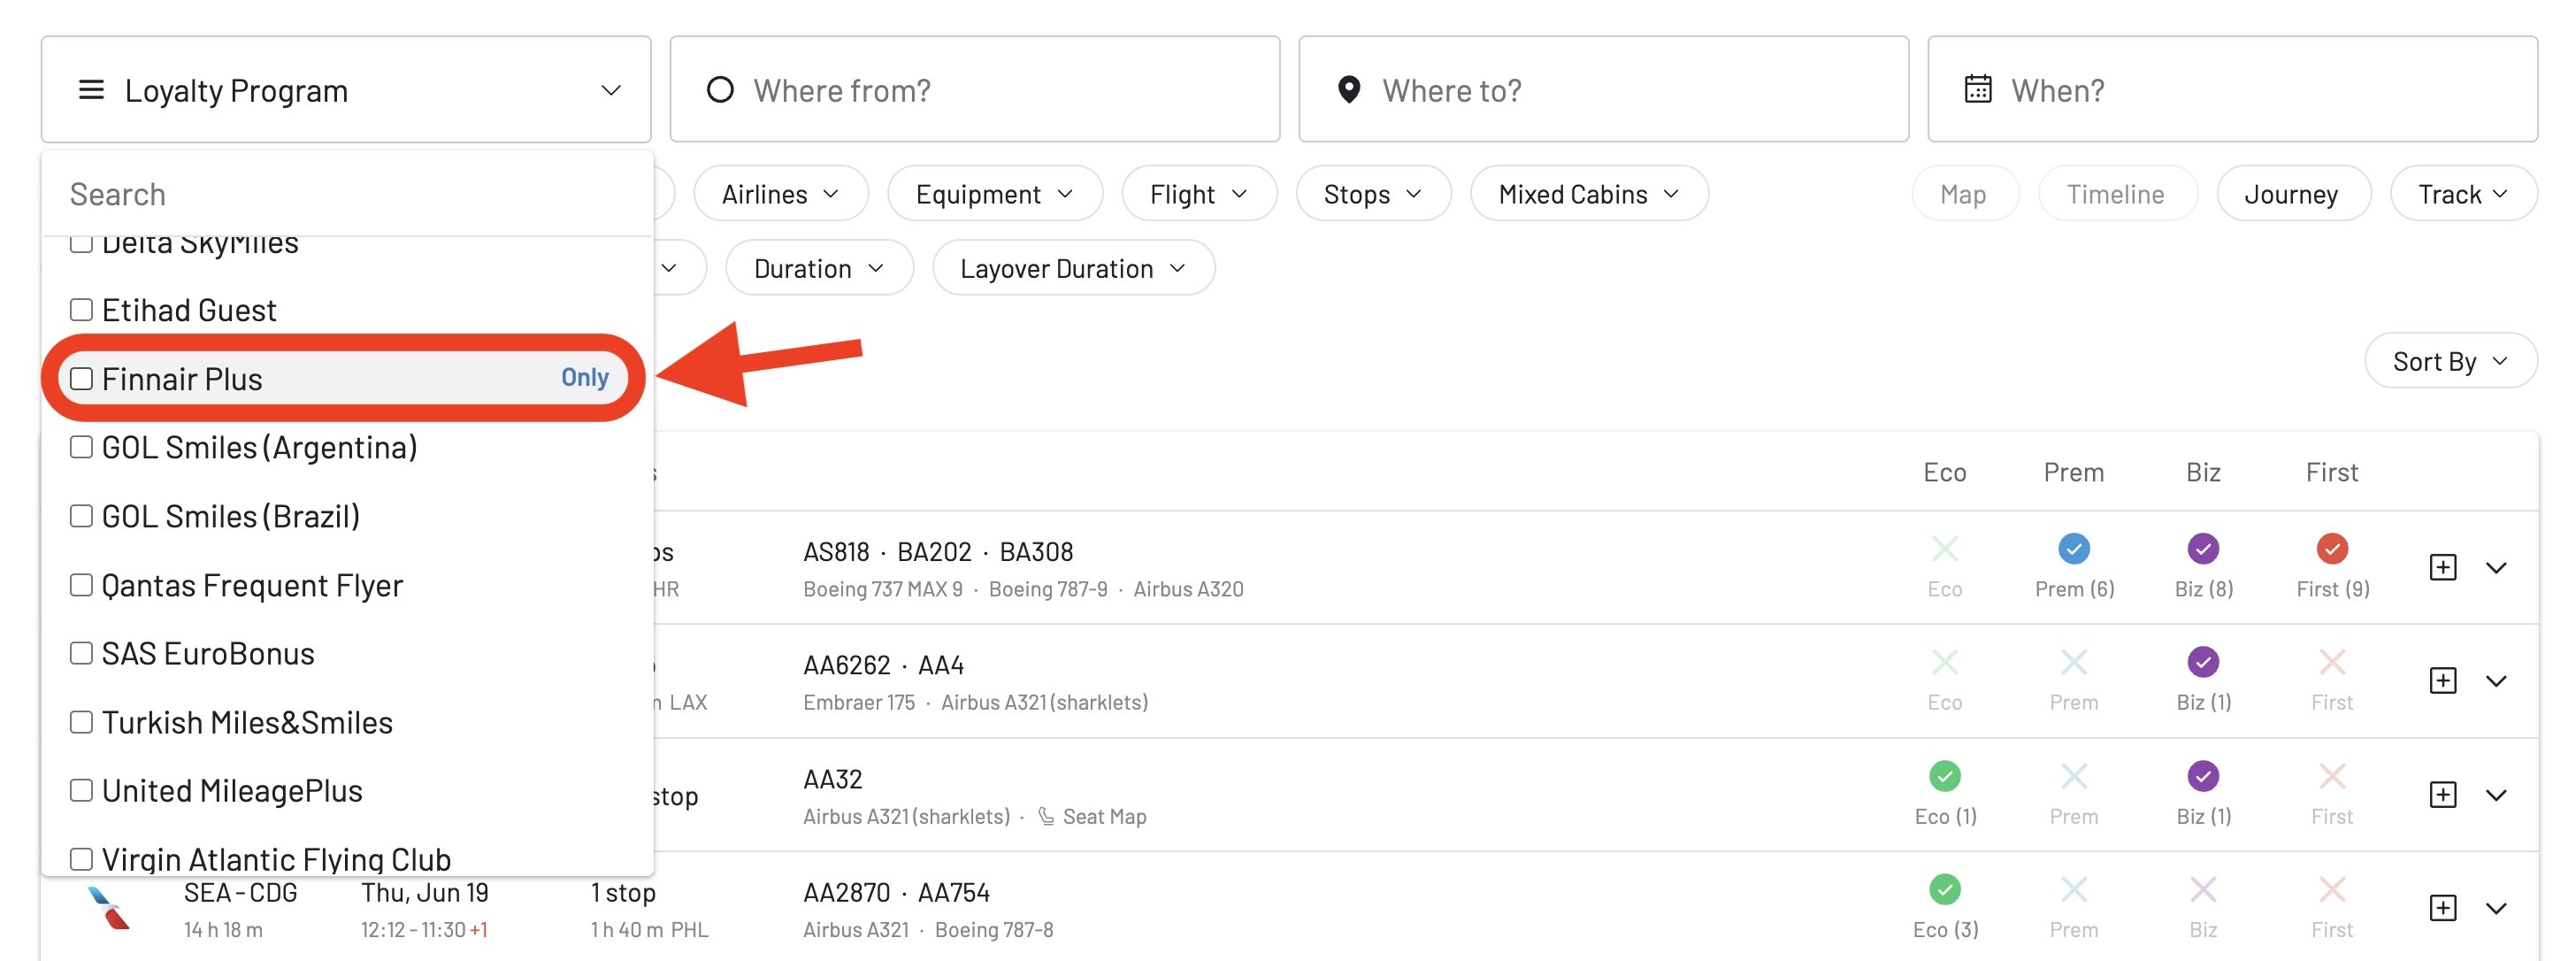The image size is (2576, 961).
Task: Click the AA6262 · AA4 flight numbers
Action: pos(883,665)
